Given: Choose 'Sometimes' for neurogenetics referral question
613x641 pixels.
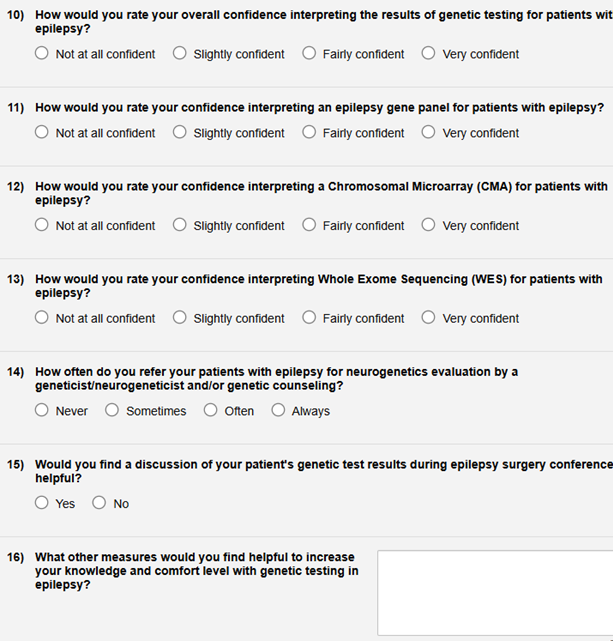Looking at the screenshot, I should coord(112,410).
